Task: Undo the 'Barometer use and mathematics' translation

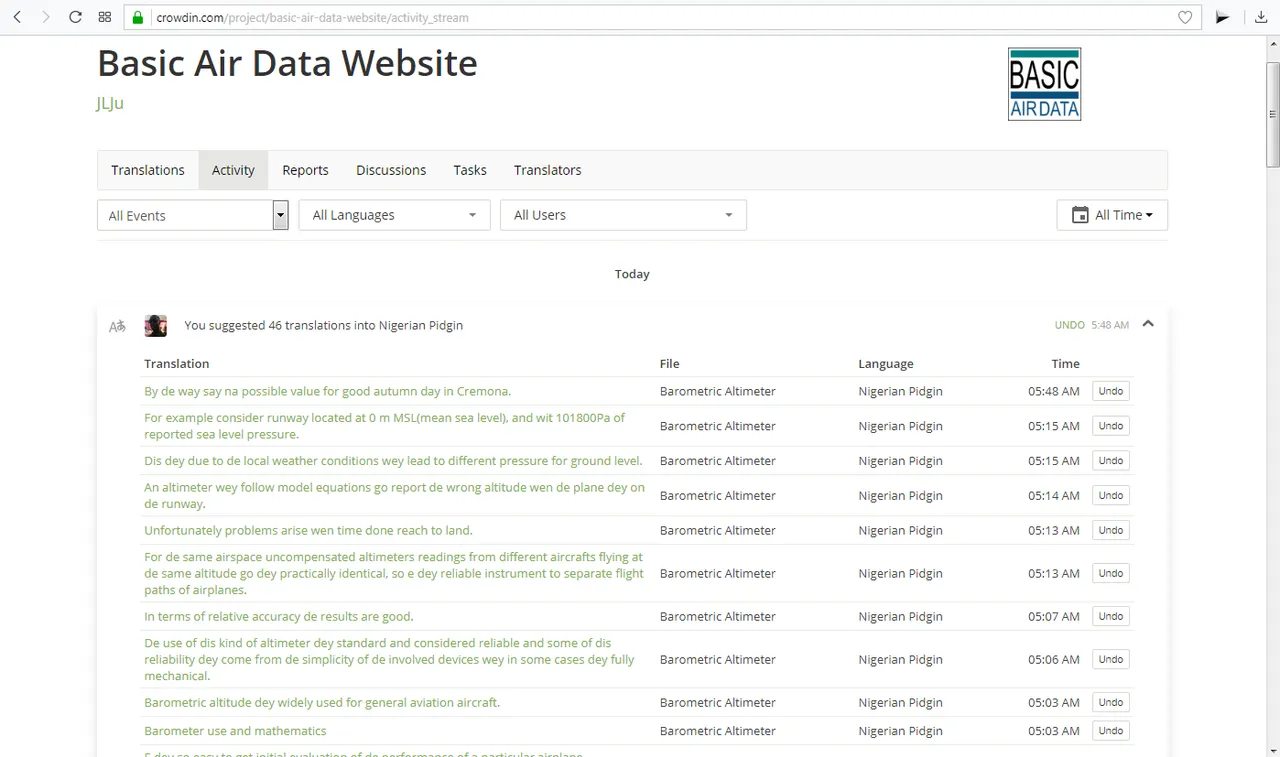Action: pyautogui.click(x=1110, y=731)
